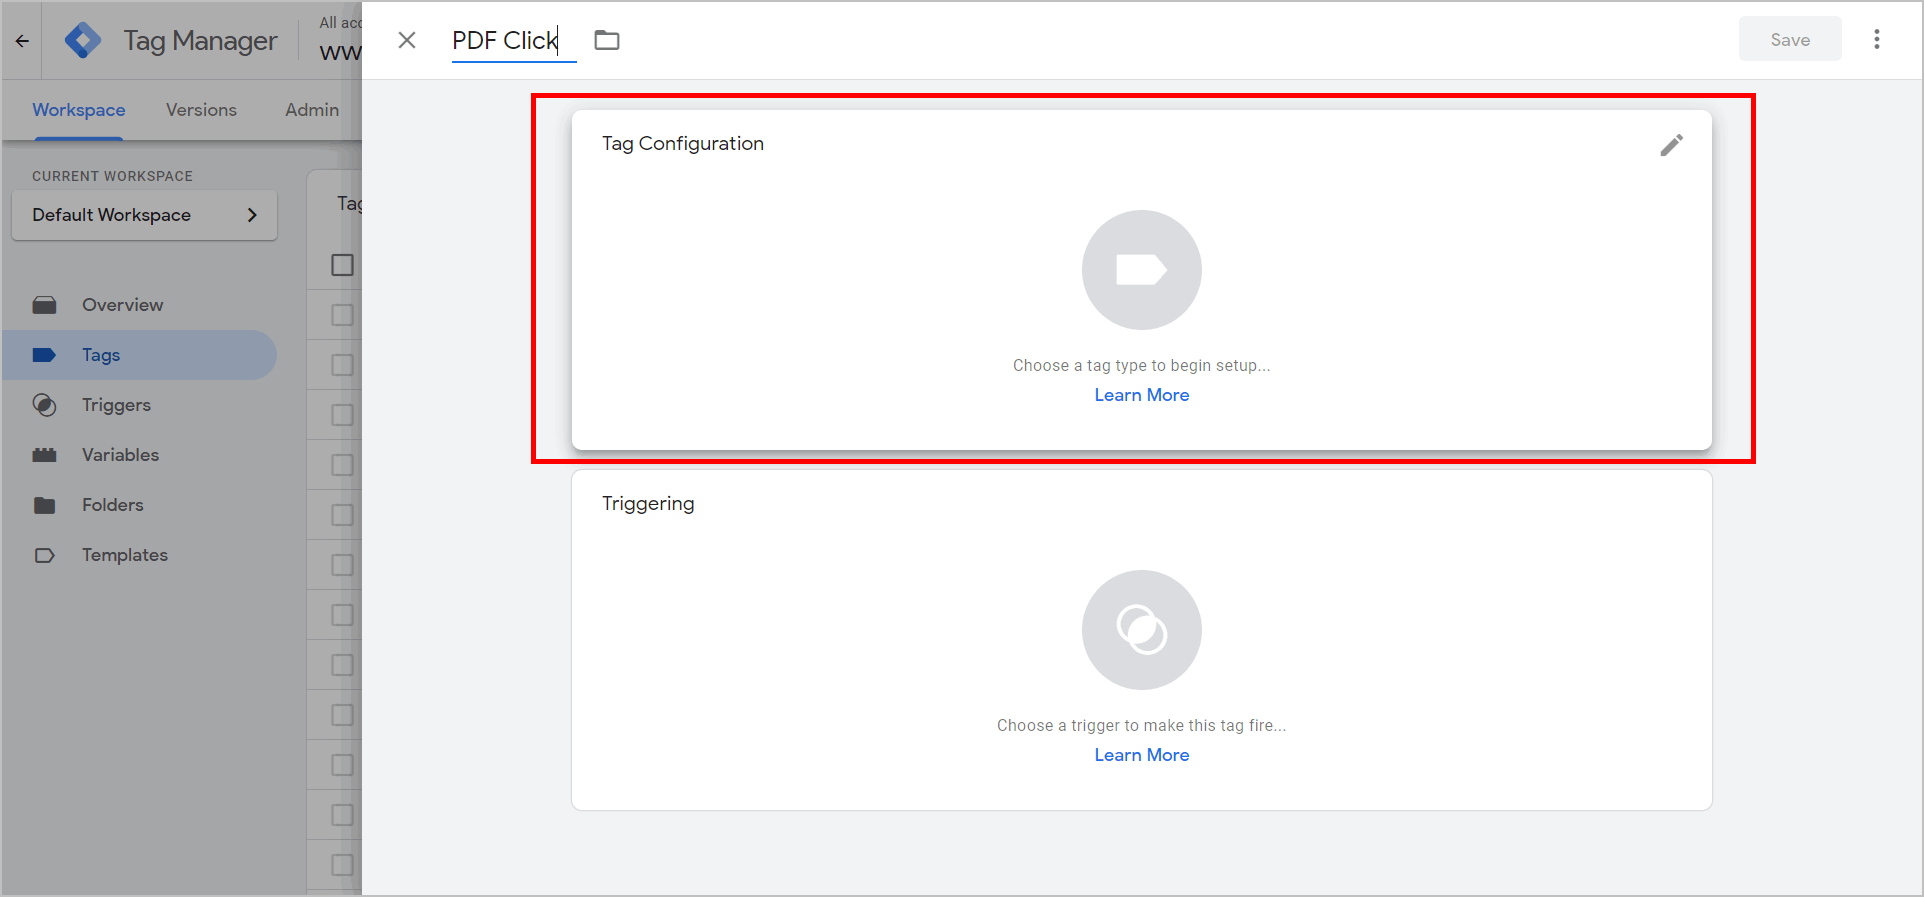Click the Triggering card heading
This screenshot has height=897, width=1924.
point(648,504)
